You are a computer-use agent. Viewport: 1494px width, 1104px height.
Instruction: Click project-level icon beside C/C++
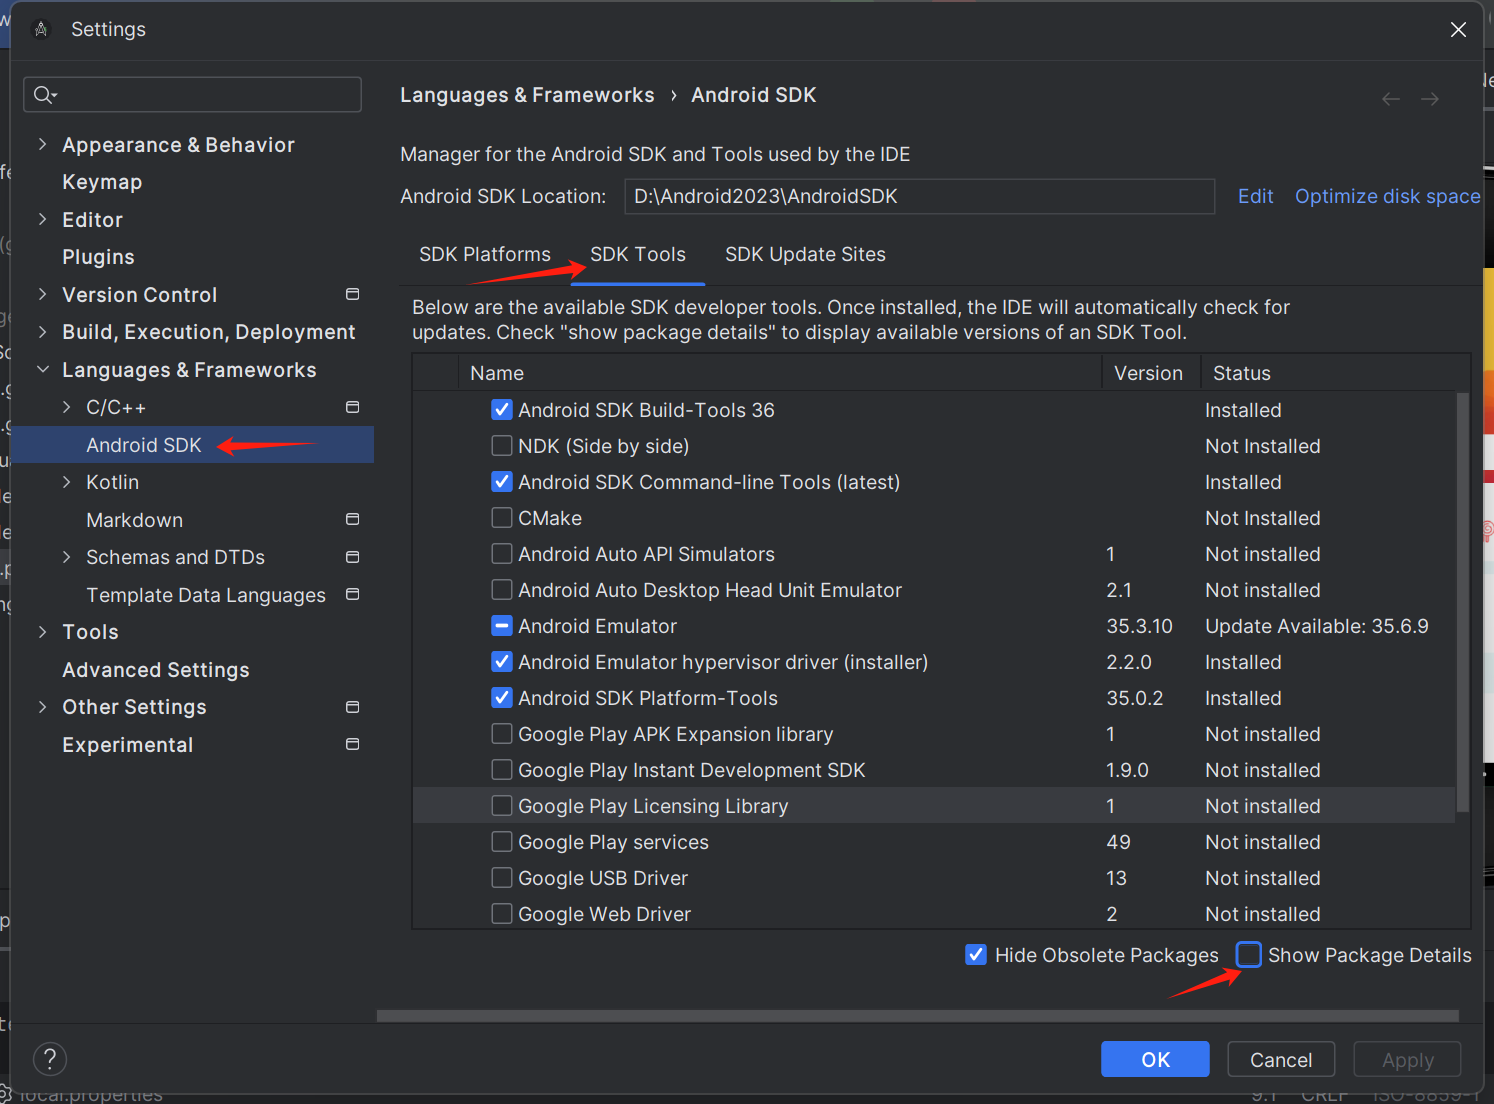point(352,407)
